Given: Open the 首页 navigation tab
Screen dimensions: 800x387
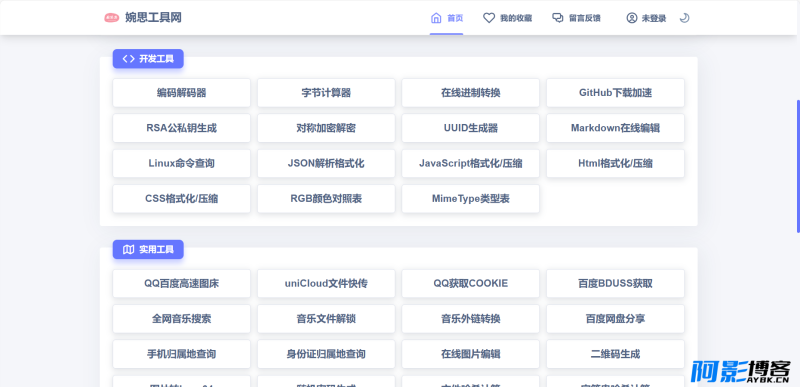Looking at the screenshot, I should click(446, 18).
